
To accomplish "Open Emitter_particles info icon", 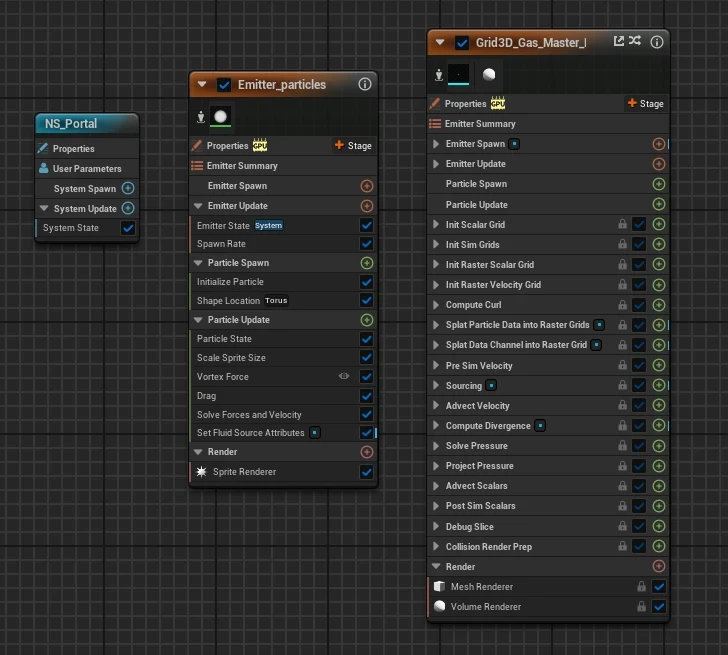I will [364, 84].
